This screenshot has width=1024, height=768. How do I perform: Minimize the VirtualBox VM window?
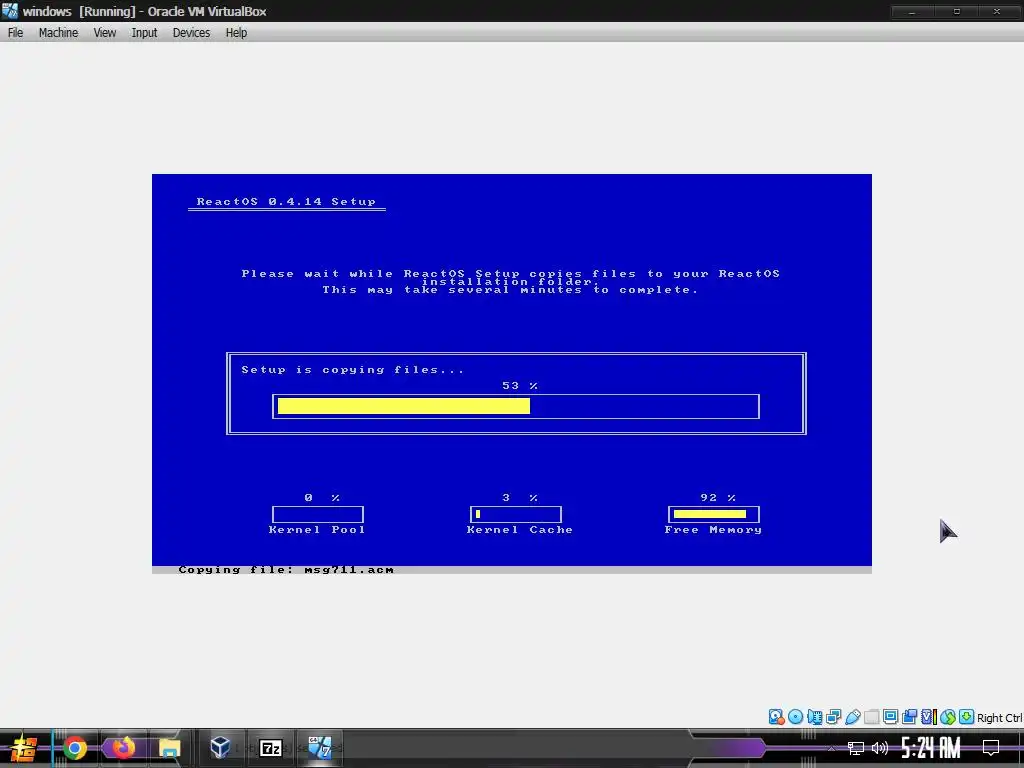click(x=912, y=11)
